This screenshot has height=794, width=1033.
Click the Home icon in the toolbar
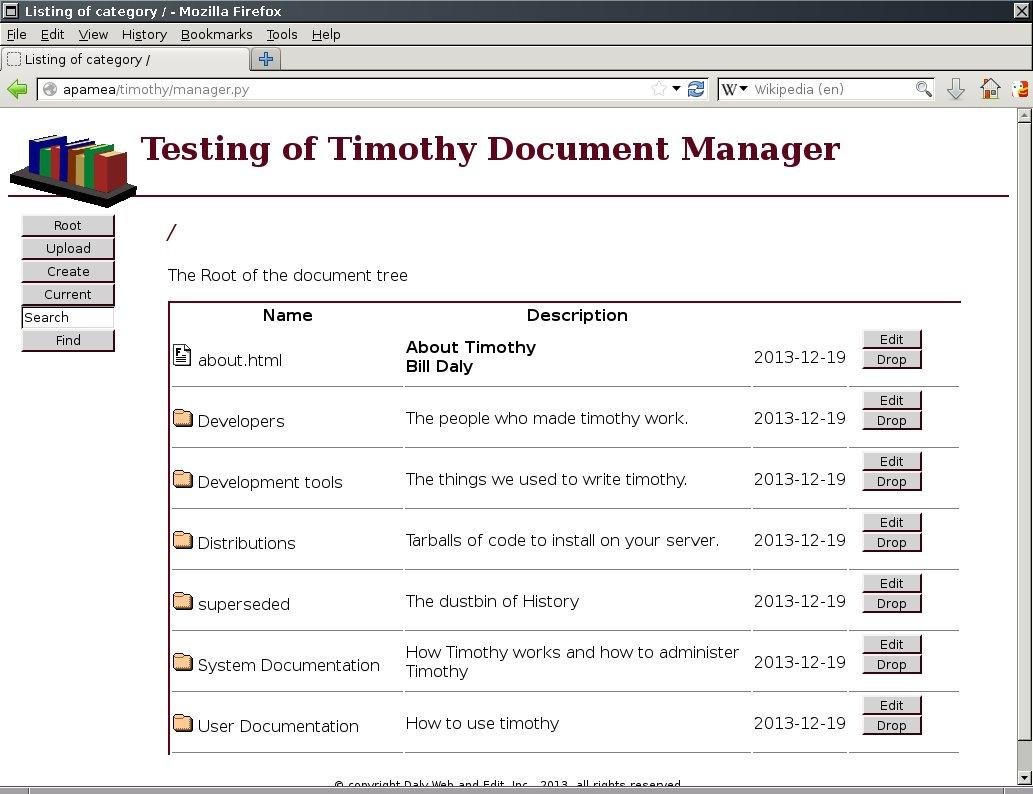(989, 89)
